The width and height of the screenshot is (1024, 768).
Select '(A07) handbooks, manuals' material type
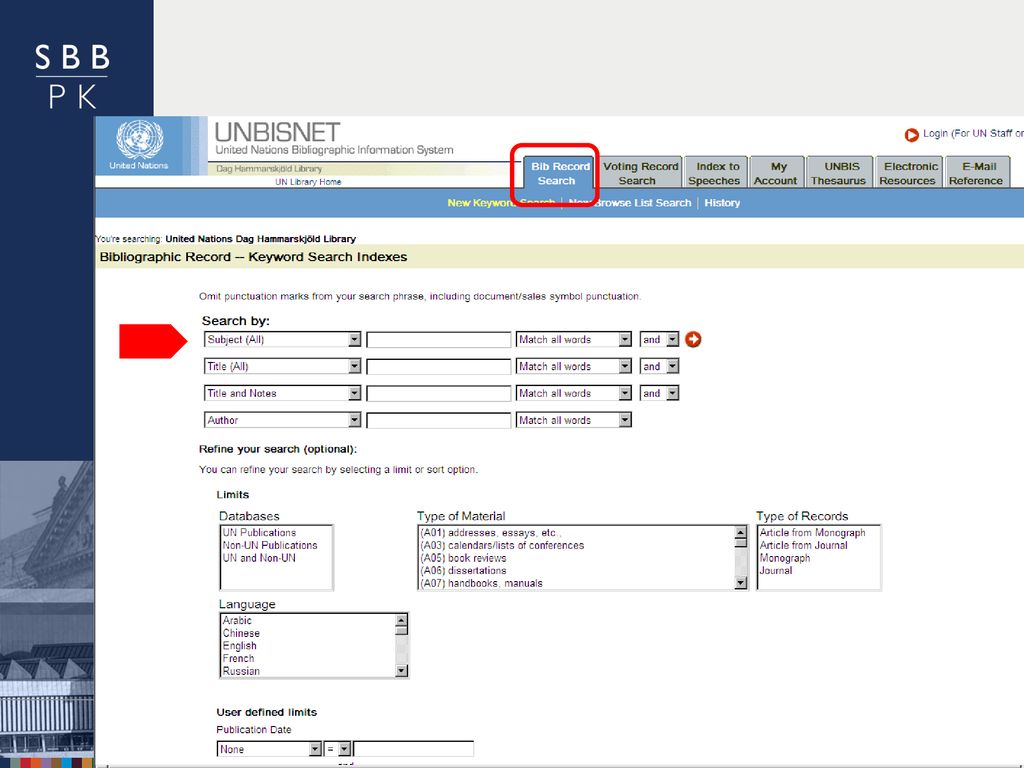point(481,583)
